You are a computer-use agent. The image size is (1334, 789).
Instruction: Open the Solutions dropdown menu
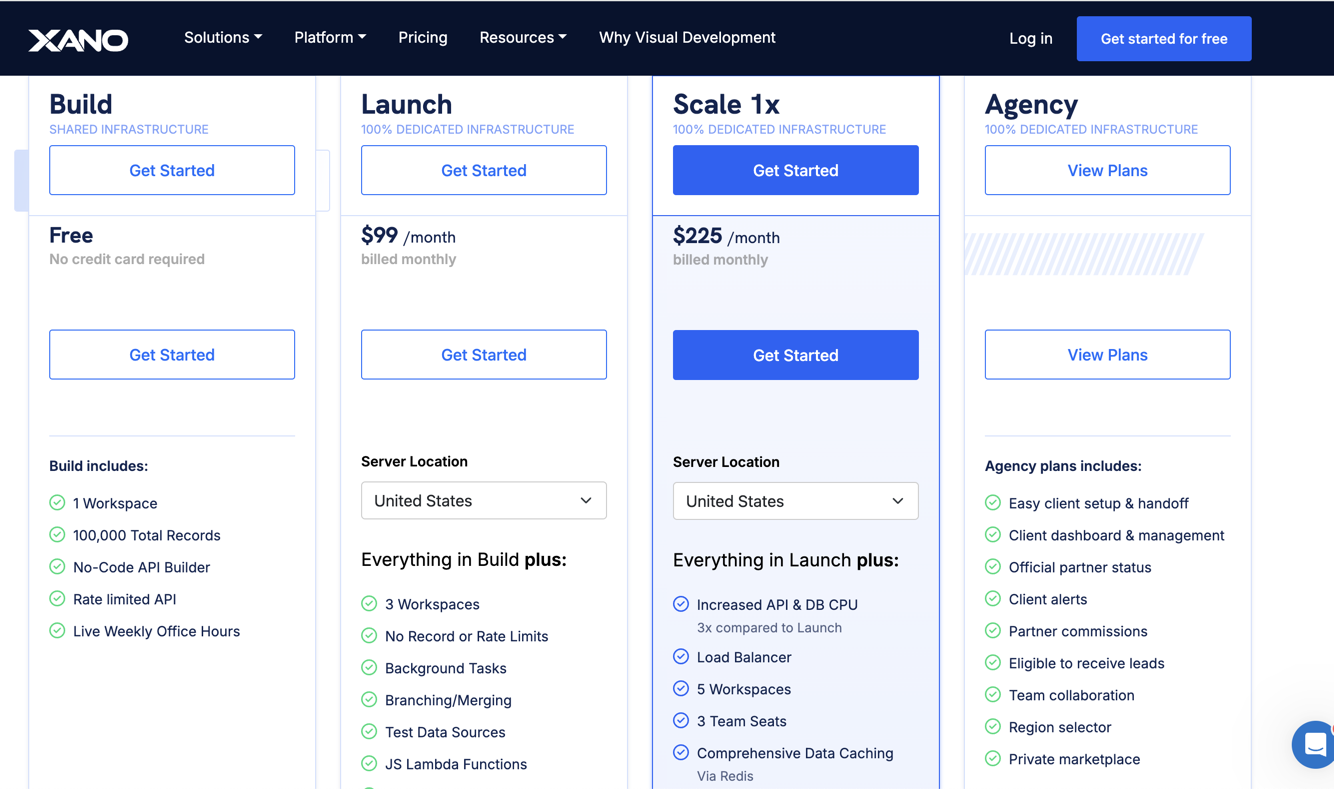coord(222,37)
